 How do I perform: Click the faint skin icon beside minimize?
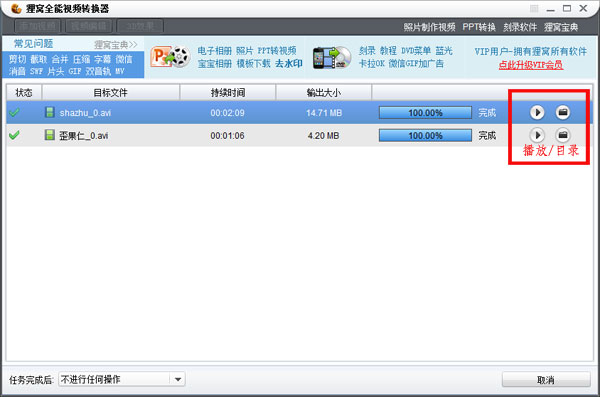534,8
